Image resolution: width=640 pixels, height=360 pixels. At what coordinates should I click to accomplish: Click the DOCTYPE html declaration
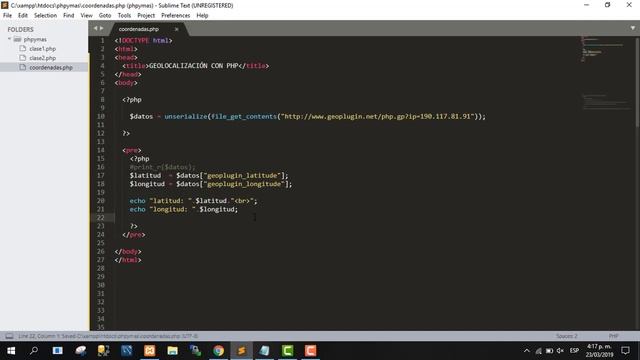coord(143,40)
